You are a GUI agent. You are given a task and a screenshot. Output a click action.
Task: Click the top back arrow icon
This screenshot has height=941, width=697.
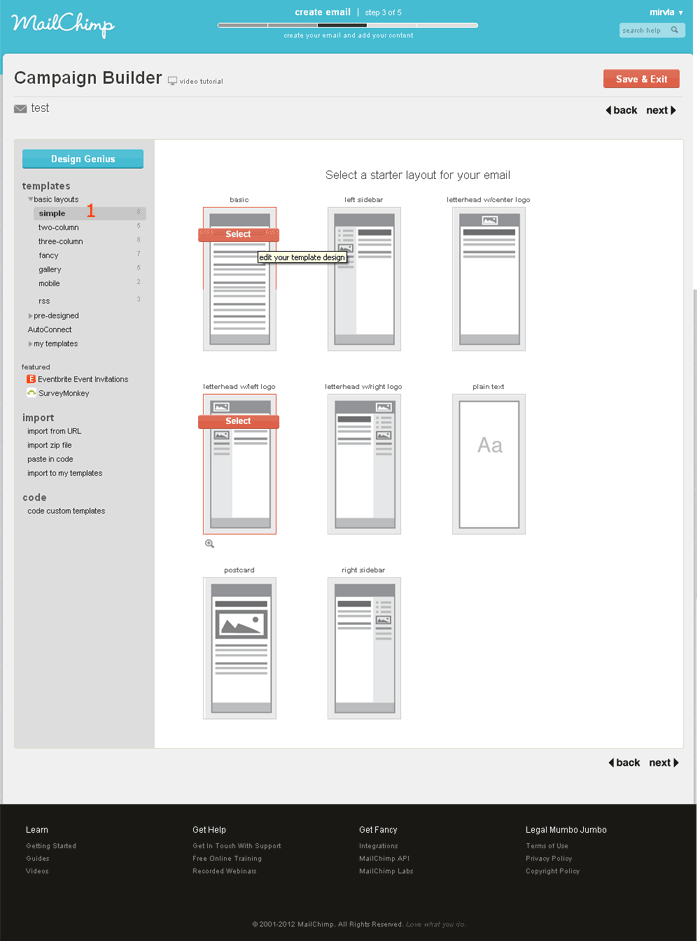(608, 110)
